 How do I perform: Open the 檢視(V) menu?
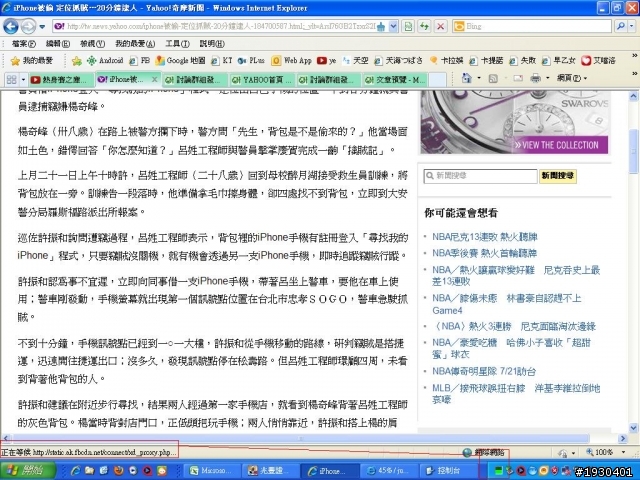92,44
